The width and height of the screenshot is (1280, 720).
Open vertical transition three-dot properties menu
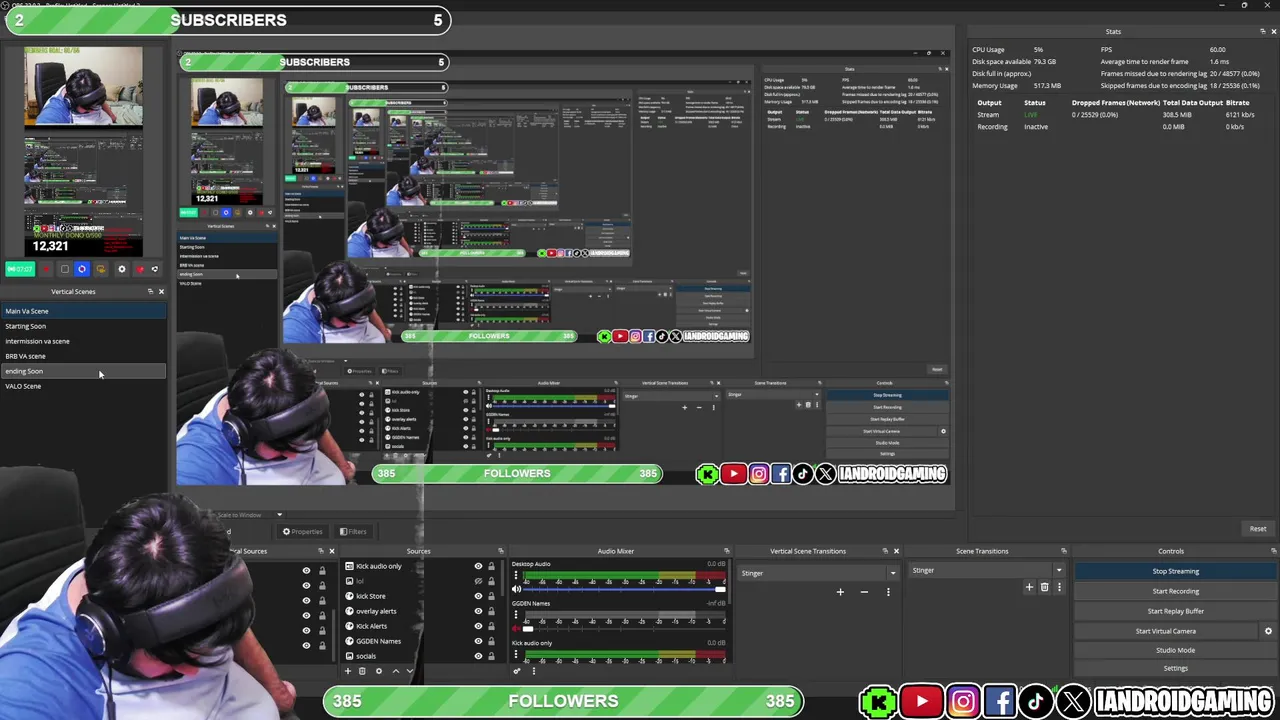(x=888, y=592)
